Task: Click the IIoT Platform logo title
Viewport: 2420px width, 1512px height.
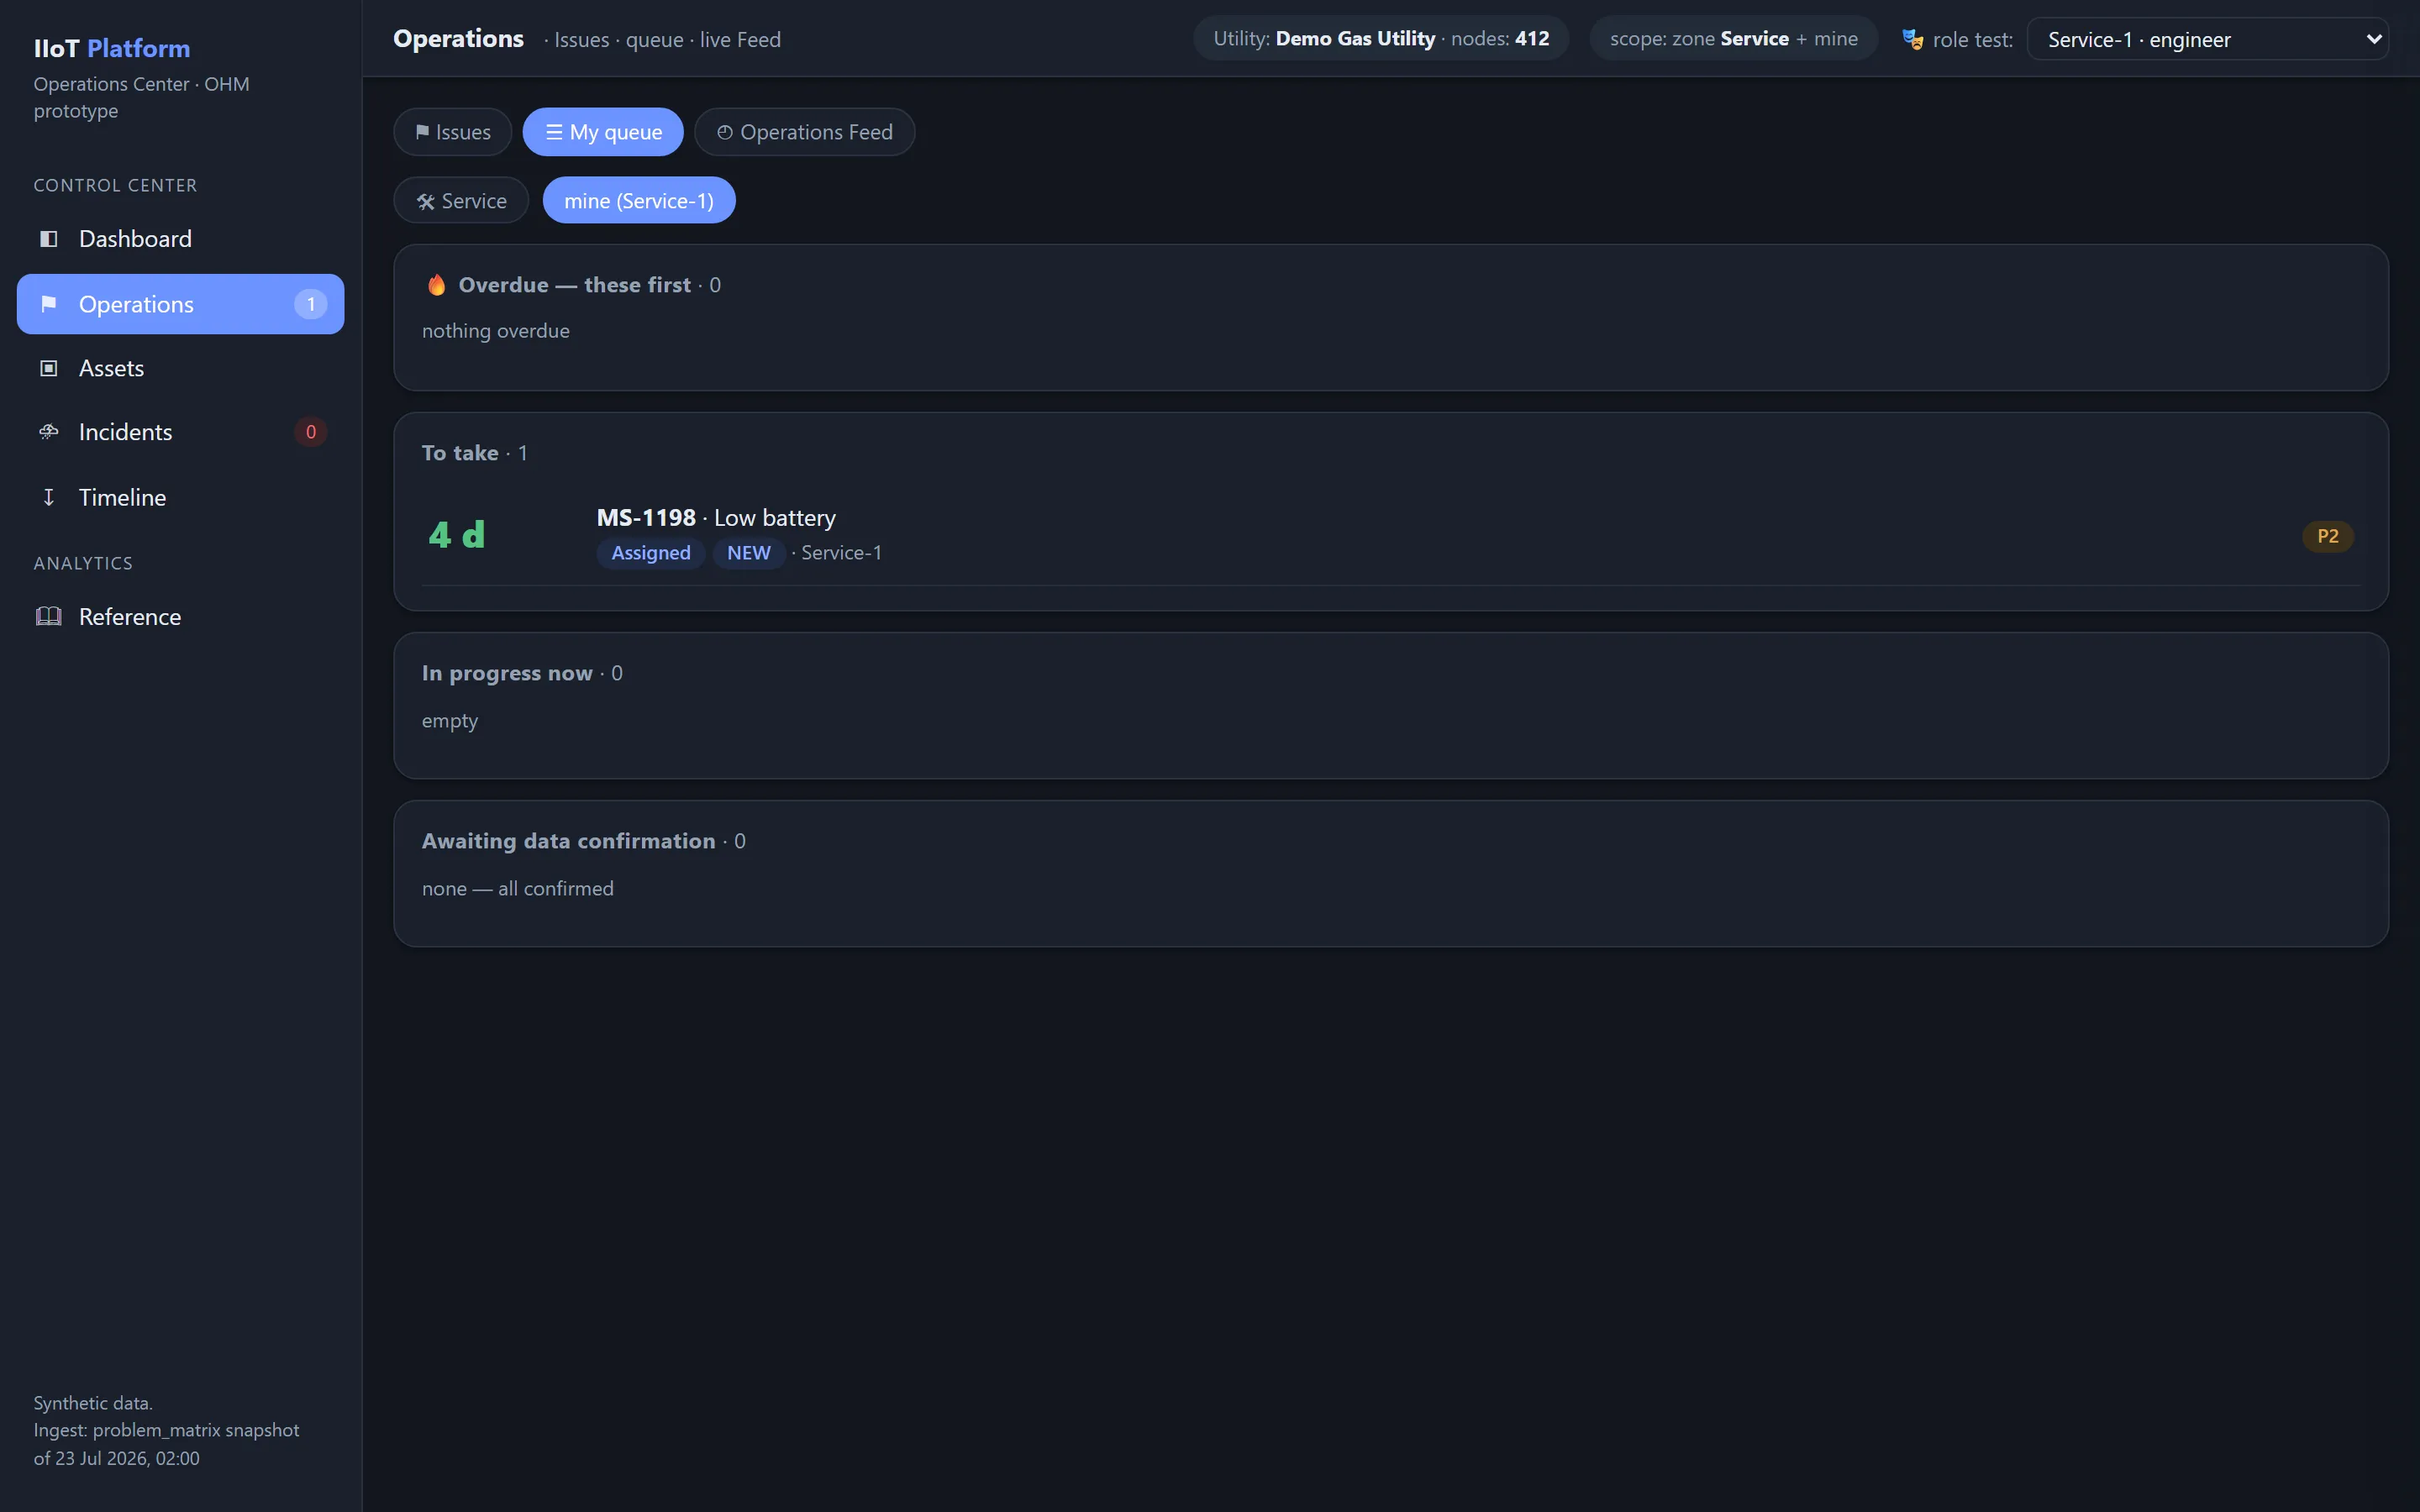Action: pyautogui.click(x=112, y=48)
